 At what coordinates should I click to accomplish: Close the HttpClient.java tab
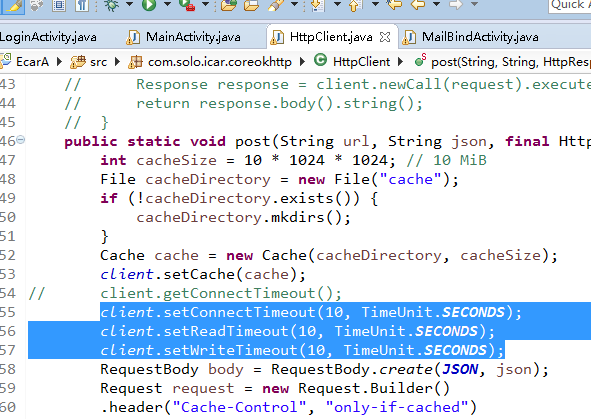tap(384, 37)
